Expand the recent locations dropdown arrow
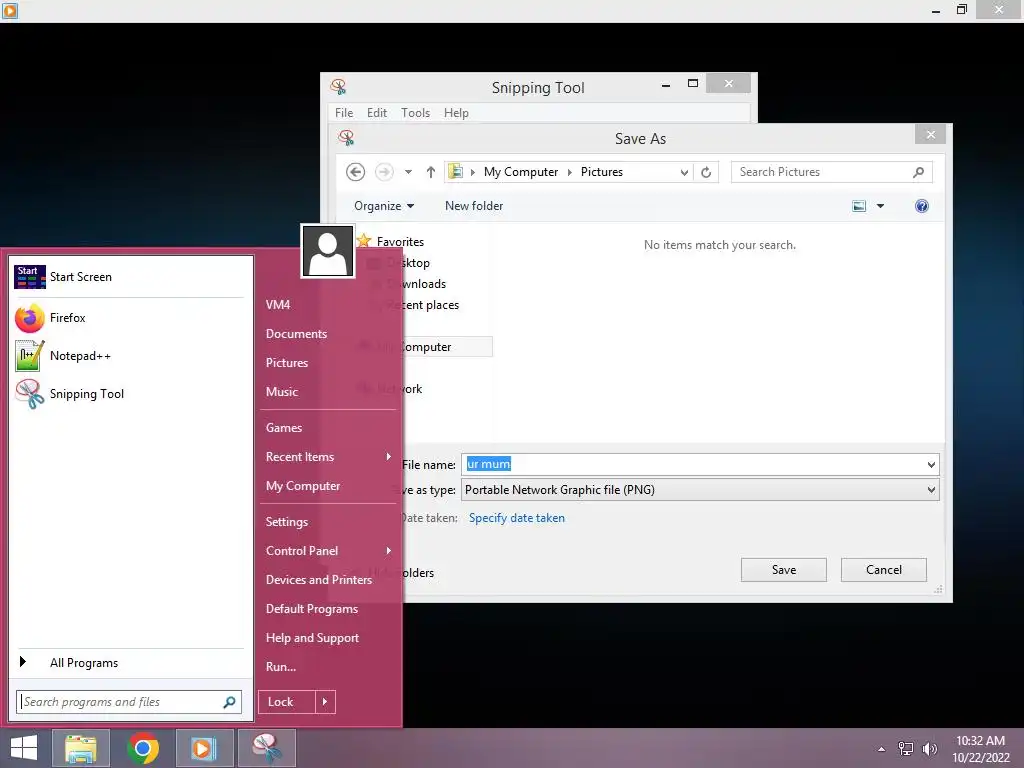This screenshot has width=1024, height=768. point(408,172)
